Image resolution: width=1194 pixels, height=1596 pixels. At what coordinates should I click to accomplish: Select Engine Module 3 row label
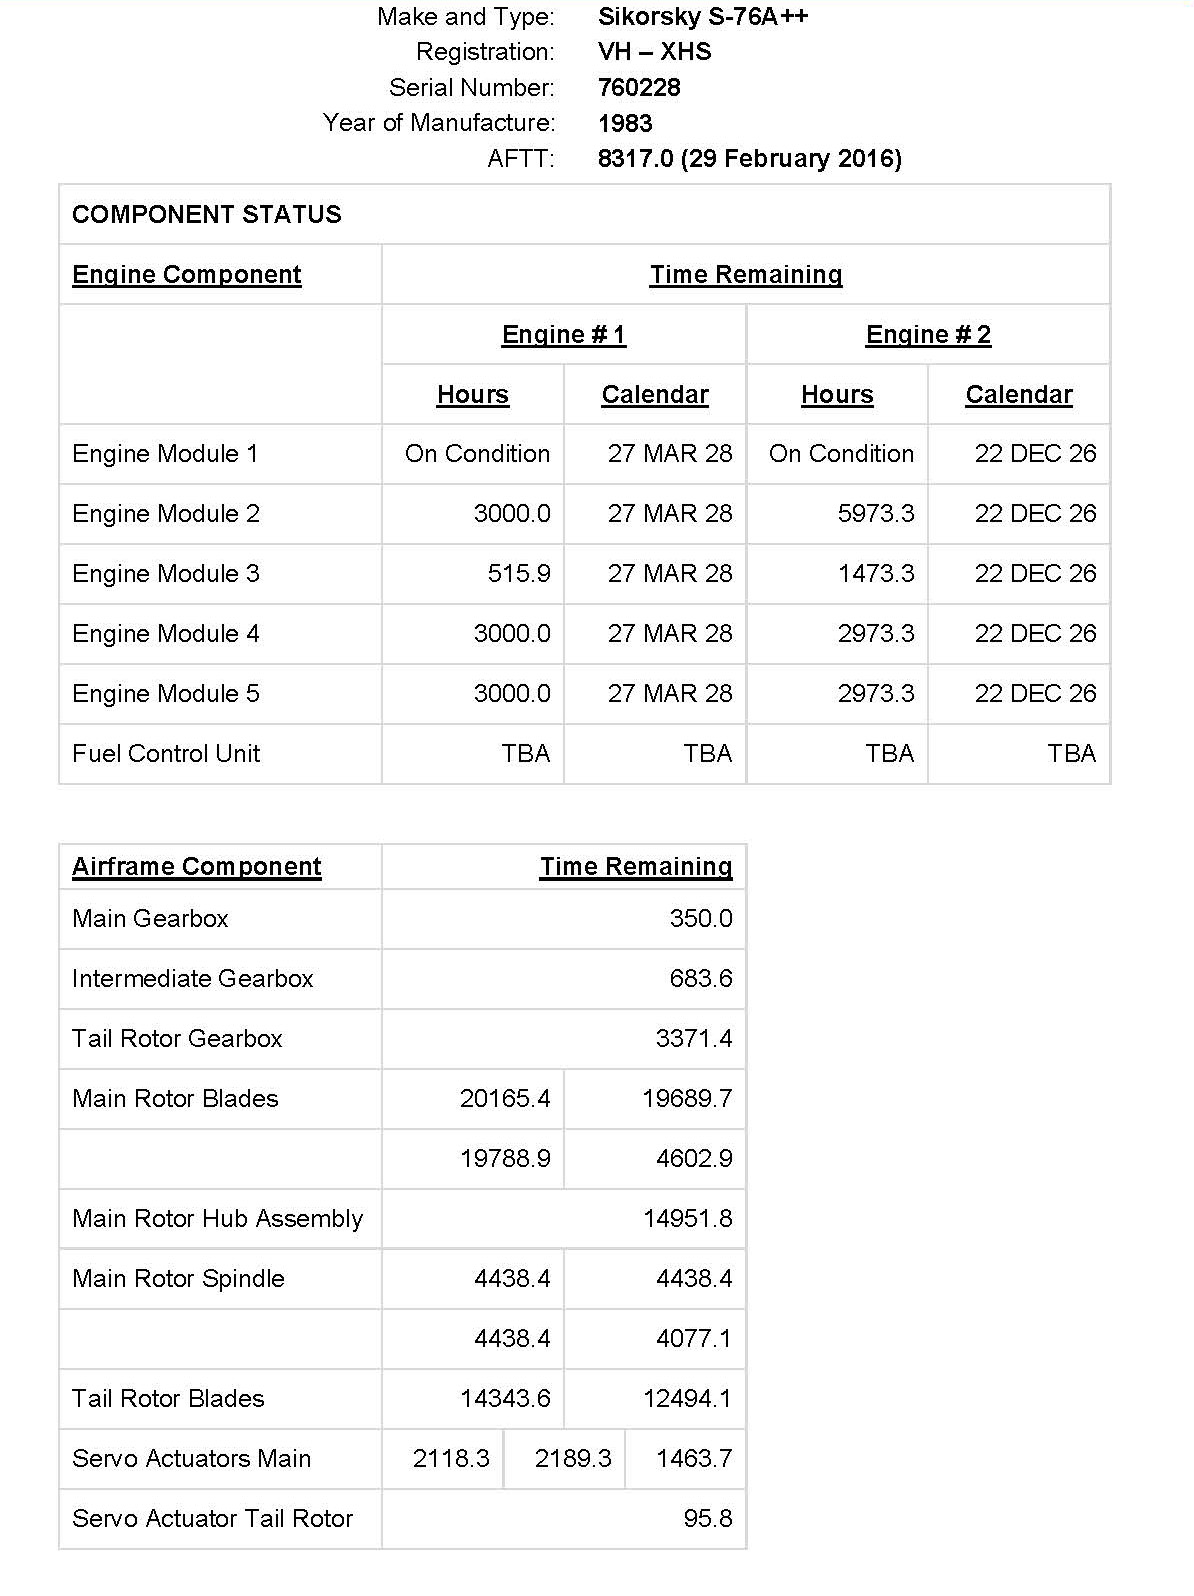tap(166, 574)
